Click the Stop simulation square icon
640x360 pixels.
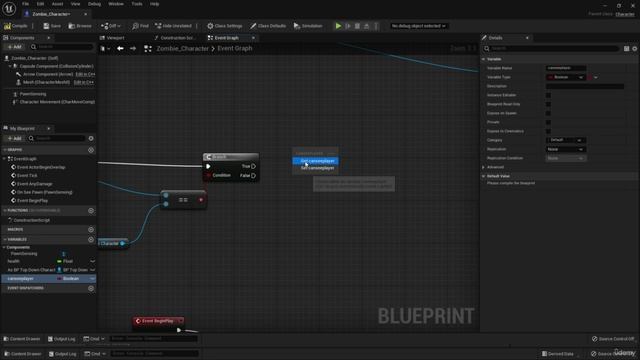tap(357, 26)
